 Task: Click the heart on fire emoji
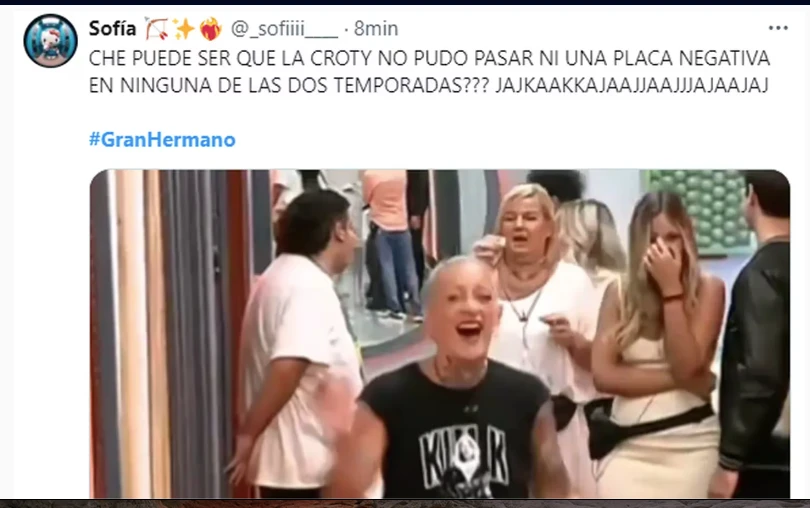coord(210,29)
